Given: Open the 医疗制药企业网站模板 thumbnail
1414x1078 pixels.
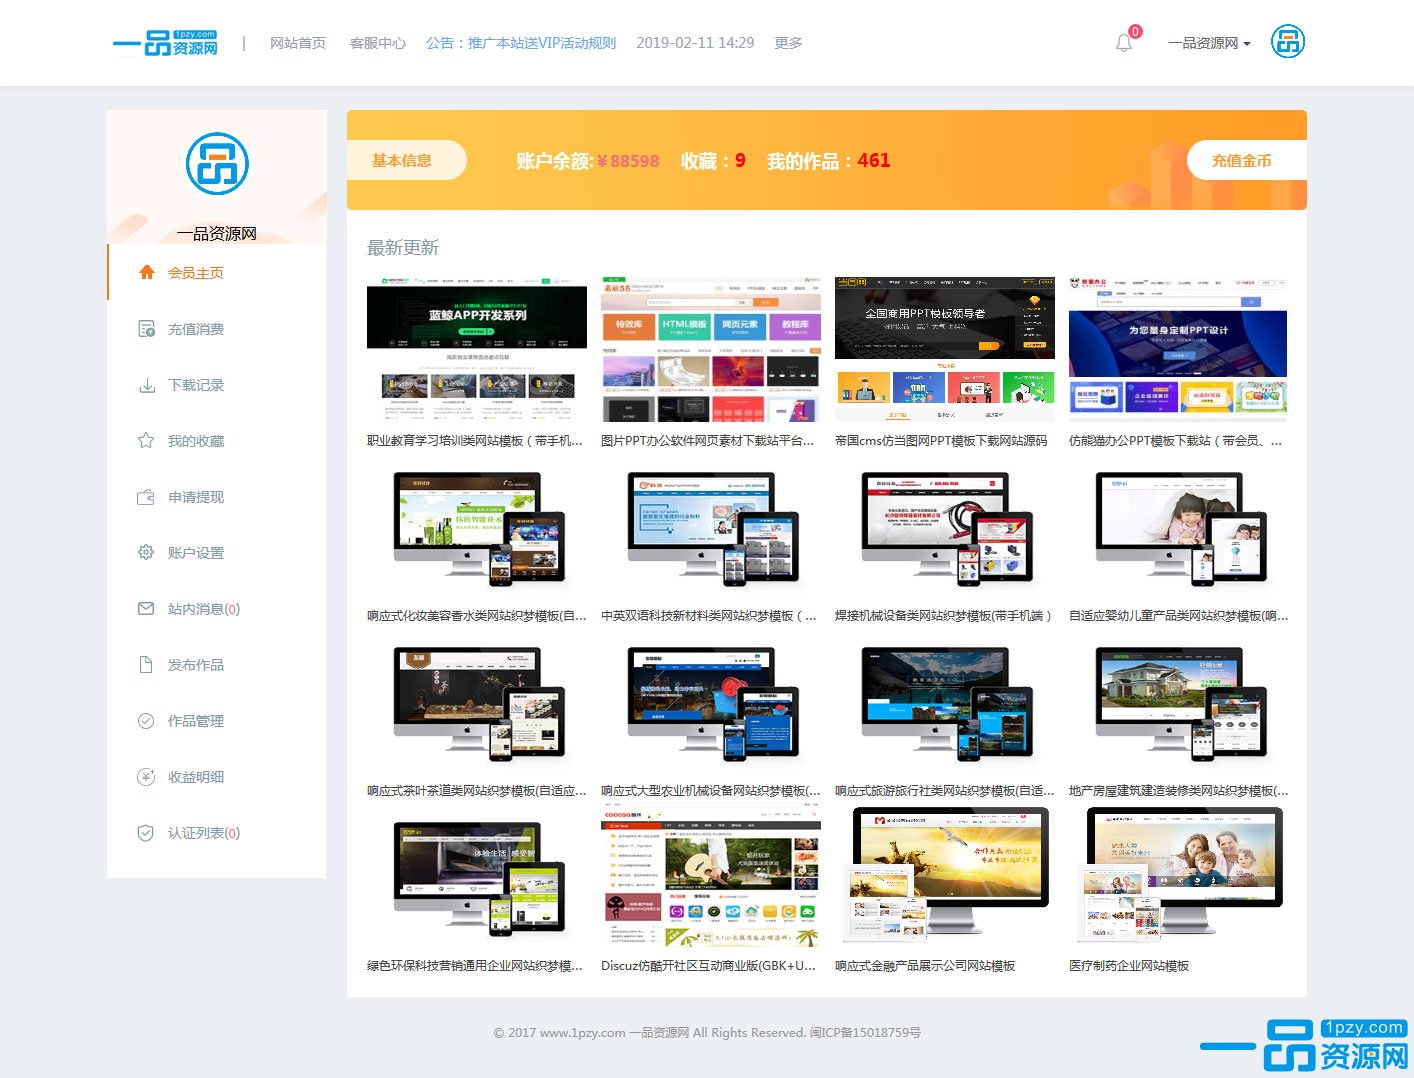Looking at the screenshot, I should pos(1178,877).
